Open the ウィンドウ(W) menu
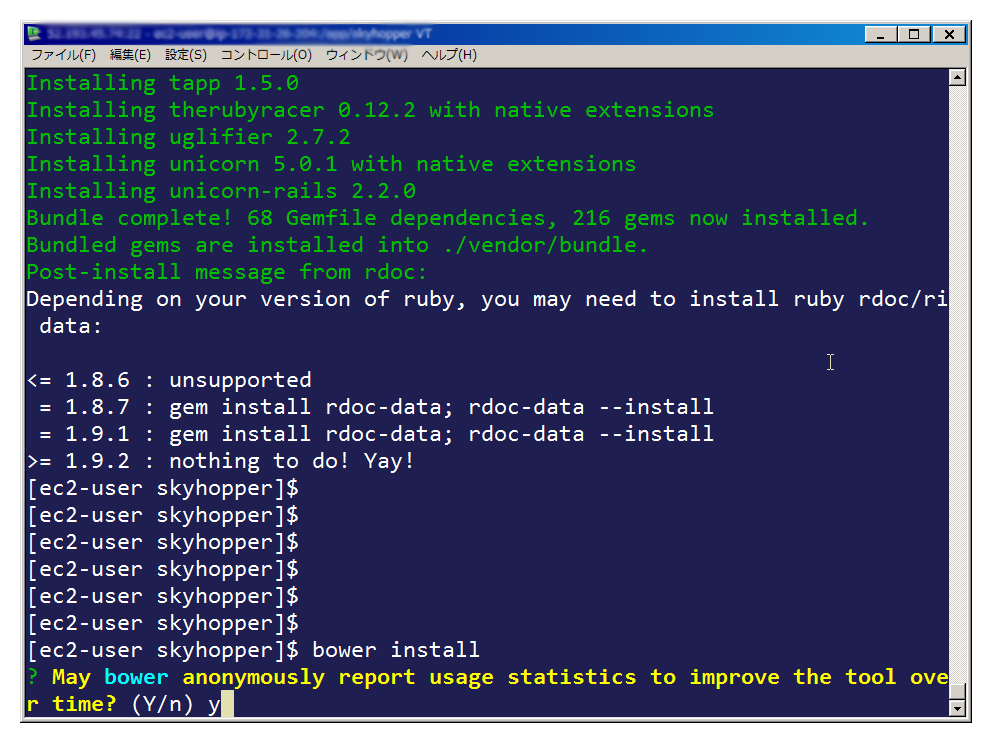 (367, 55)
